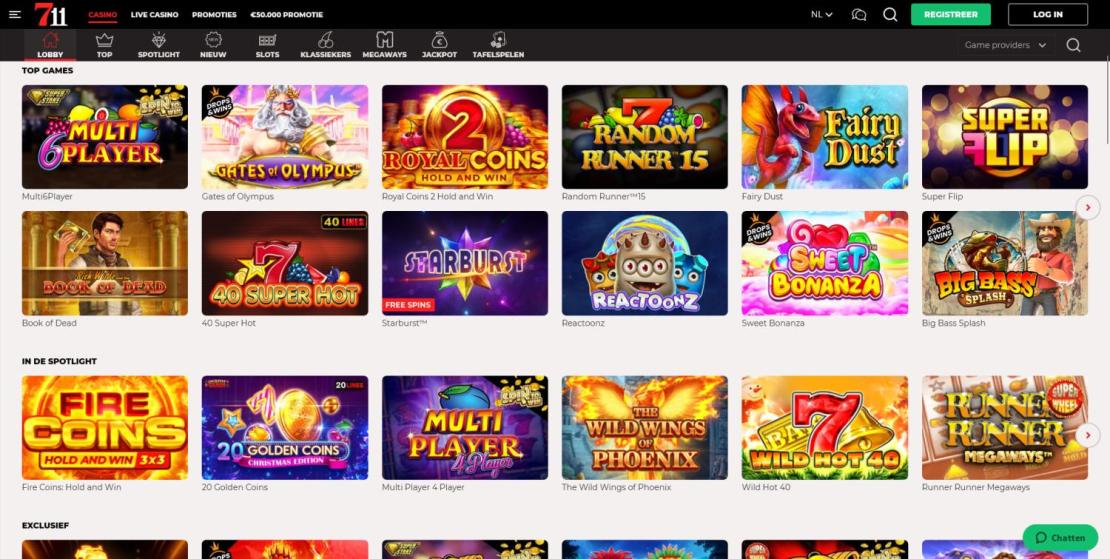Open the 40 Super Hot thumbnail
1110x559 pixels.
pyautogui.click(x=285, y=263)
